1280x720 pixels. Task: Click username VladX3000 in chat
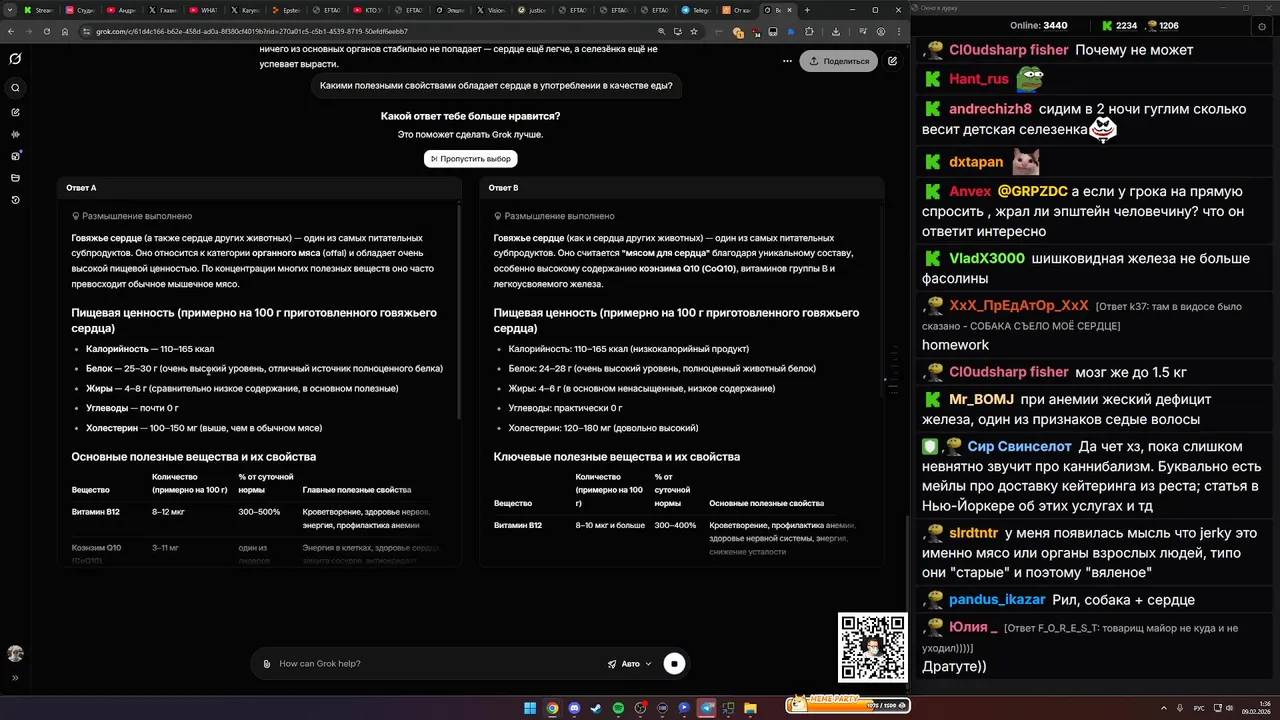987,258
